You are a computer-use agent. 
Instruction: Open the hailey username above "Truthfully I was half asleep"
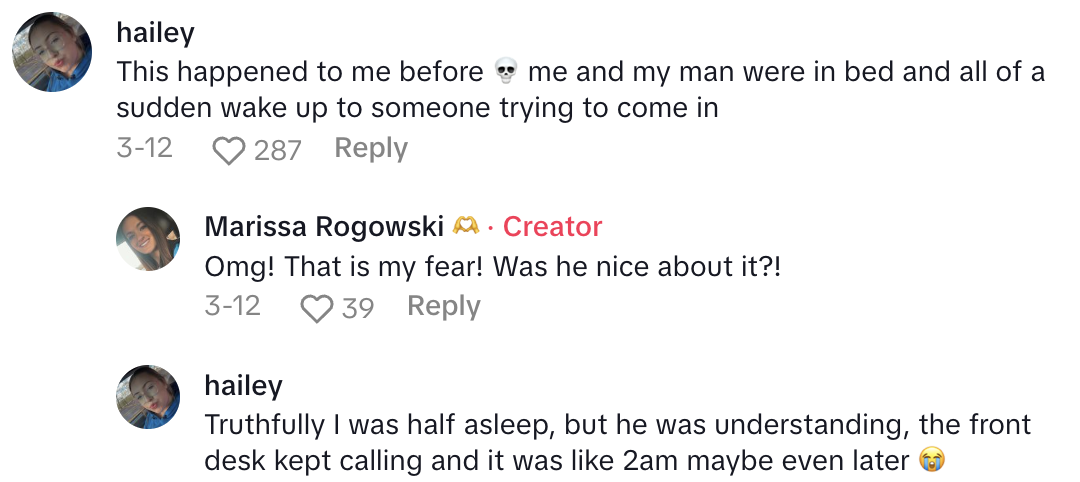click(243, 385)
